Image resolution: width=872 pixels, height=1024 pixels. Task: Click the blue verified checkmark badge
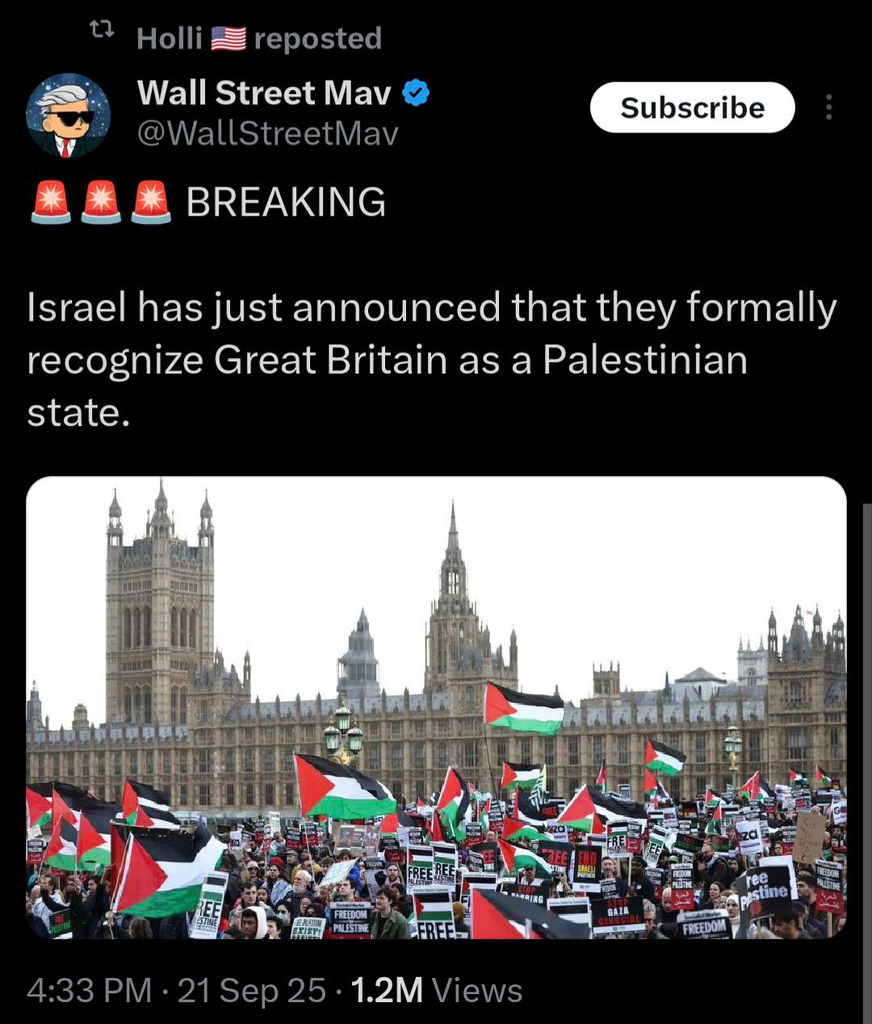click(415, 93)
